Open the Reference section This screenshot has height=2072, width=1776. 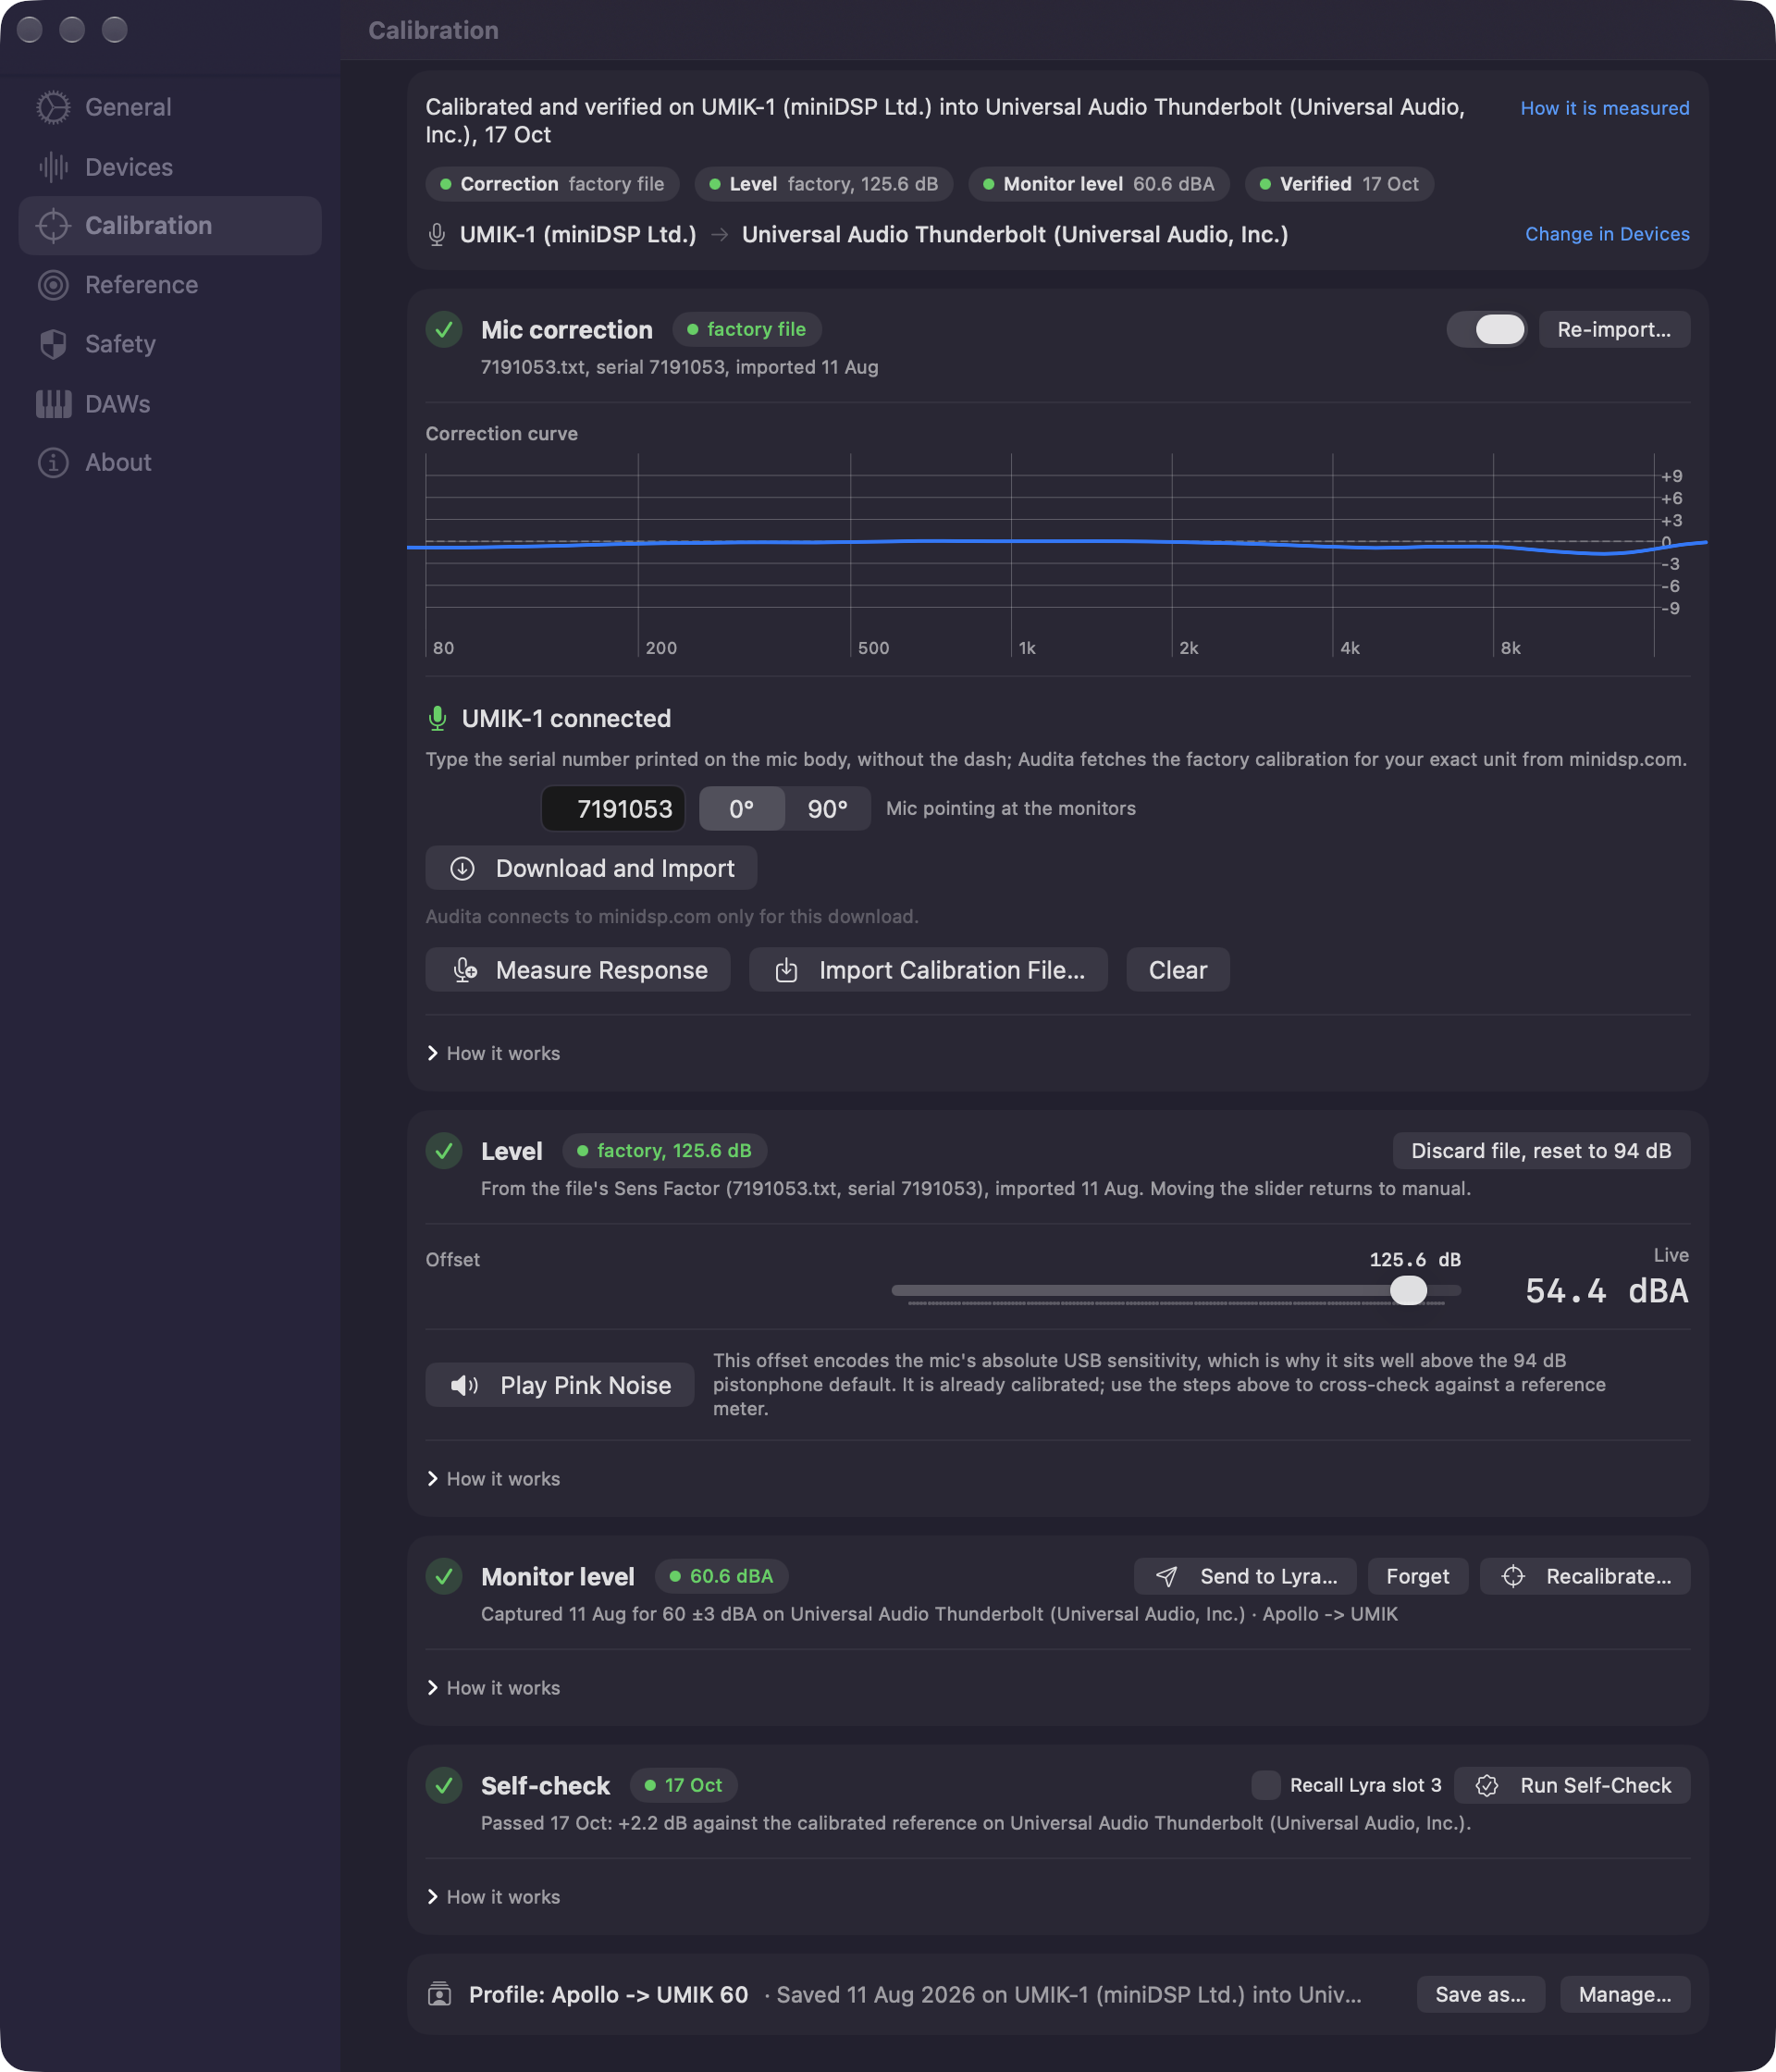[170, 285]
